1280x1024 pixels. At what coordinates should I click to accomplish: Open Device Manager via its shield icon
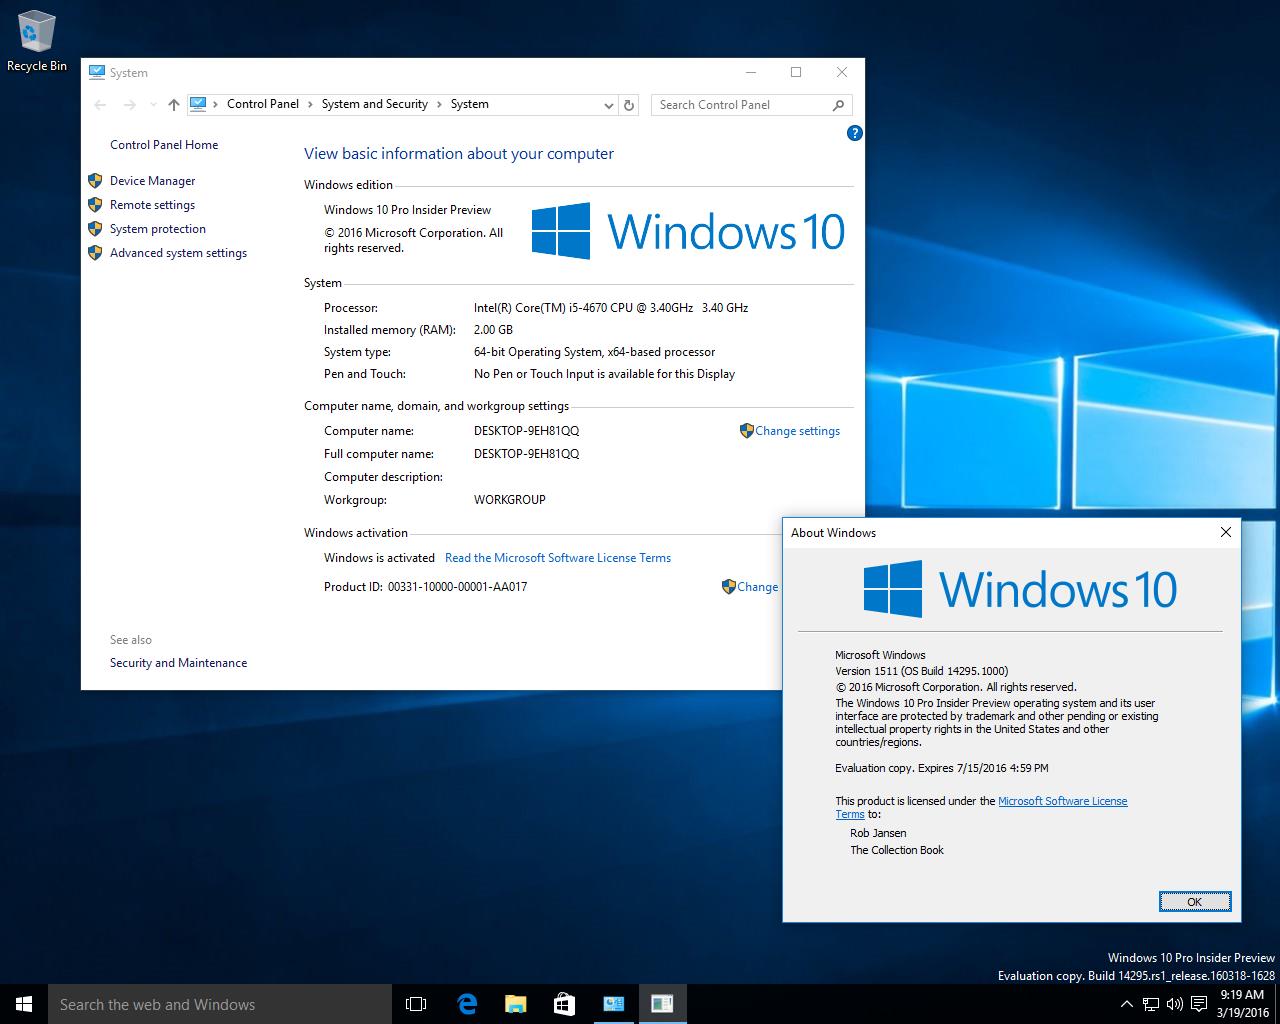(x=95, y=181)
